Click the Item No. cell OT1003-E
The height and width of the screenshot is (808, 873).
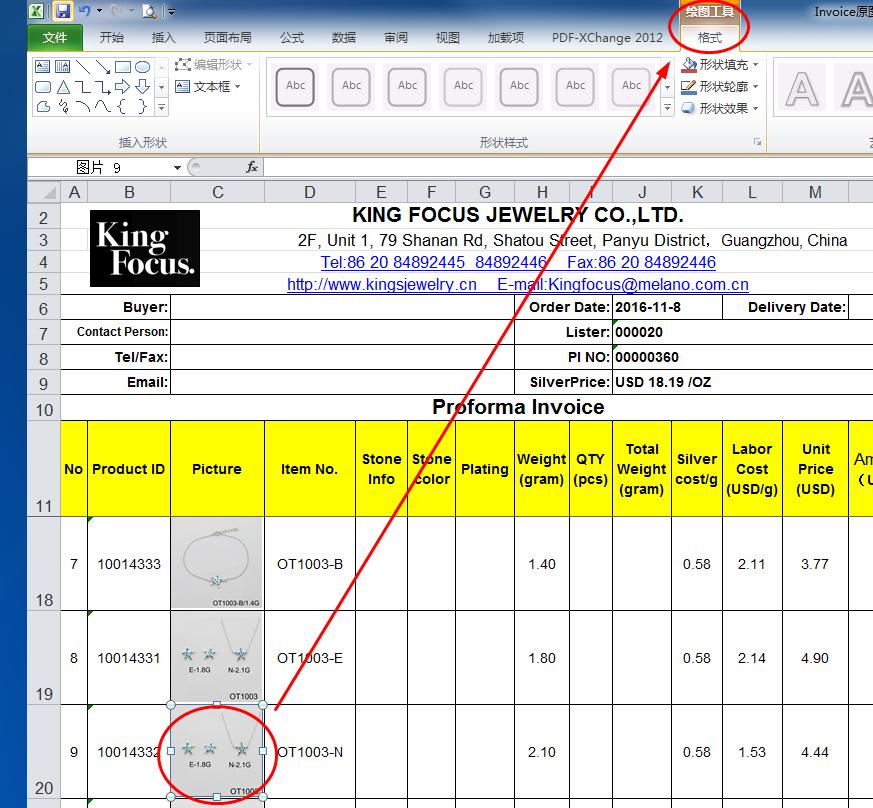(310, 658)
